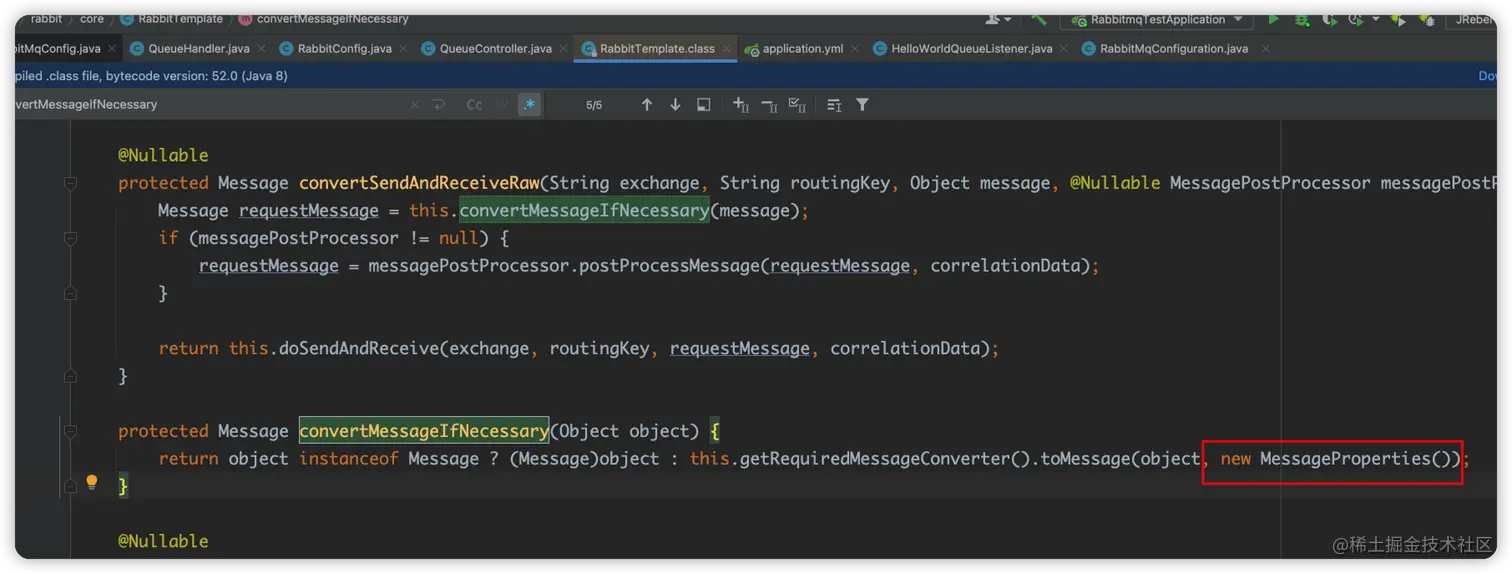This screenshot has height=574, width=1512.
Task: Click the 5/5 match counter
Action: (x=594, y=105)
